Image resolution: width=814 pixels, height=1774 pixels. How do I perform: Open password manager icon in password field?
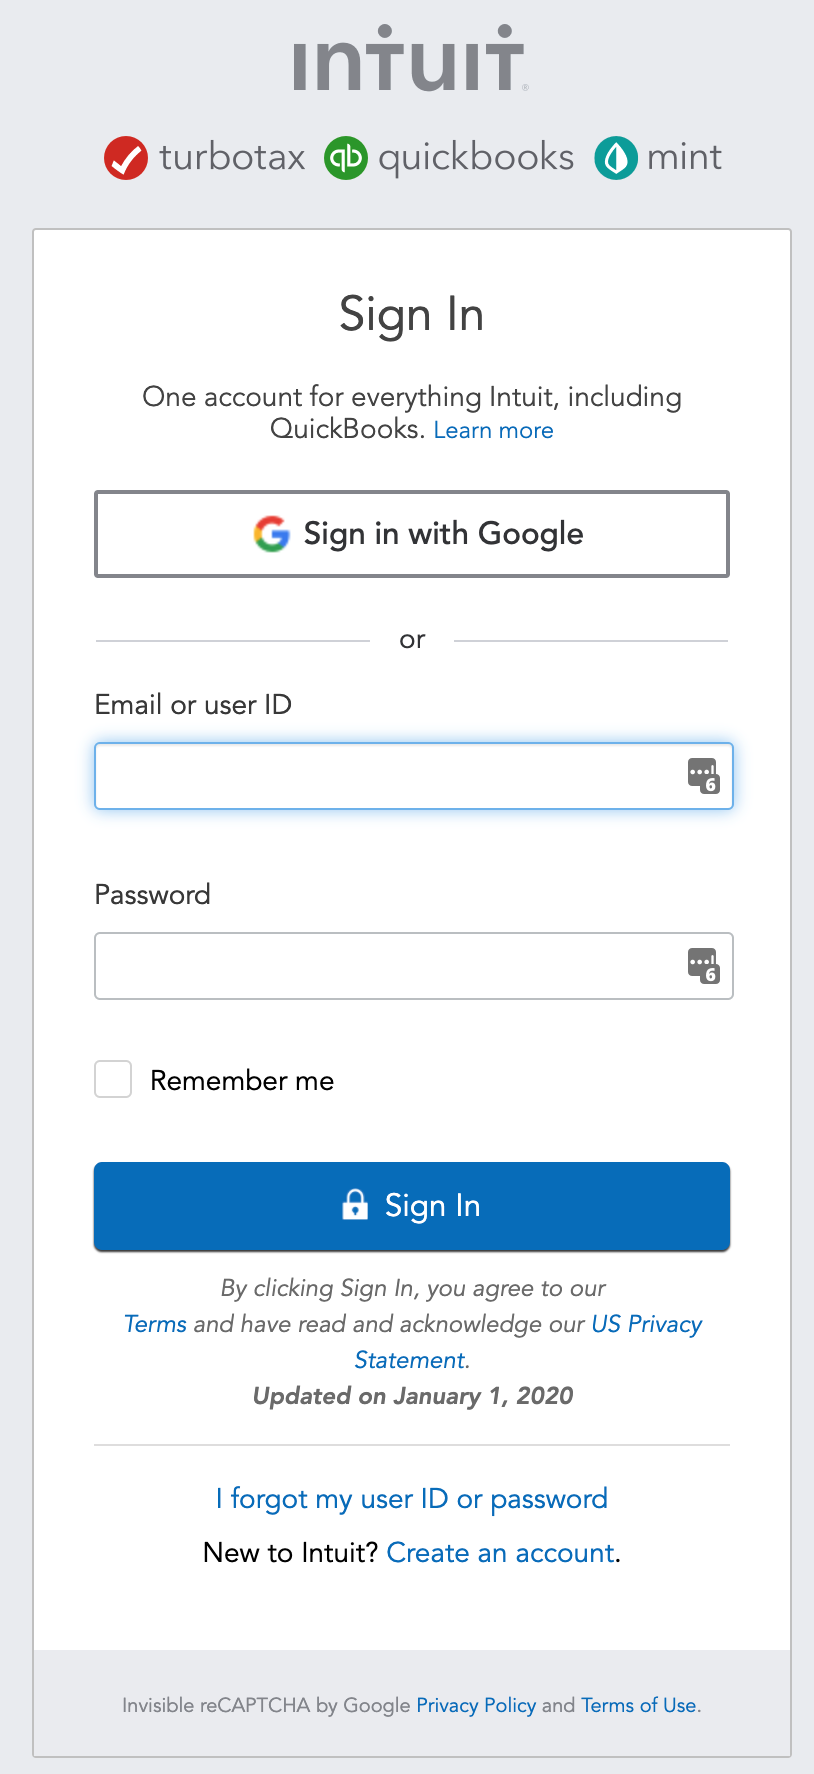click(703, 966)
